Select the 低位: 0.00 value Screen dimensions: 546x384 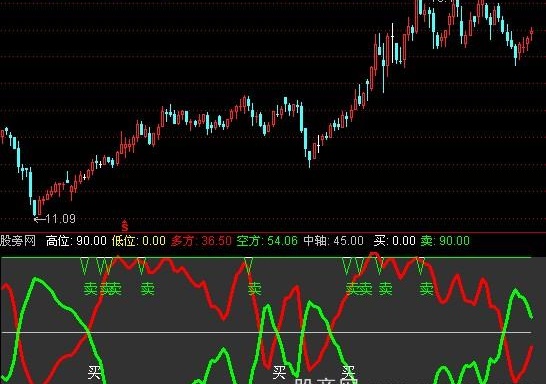[139, 241]
